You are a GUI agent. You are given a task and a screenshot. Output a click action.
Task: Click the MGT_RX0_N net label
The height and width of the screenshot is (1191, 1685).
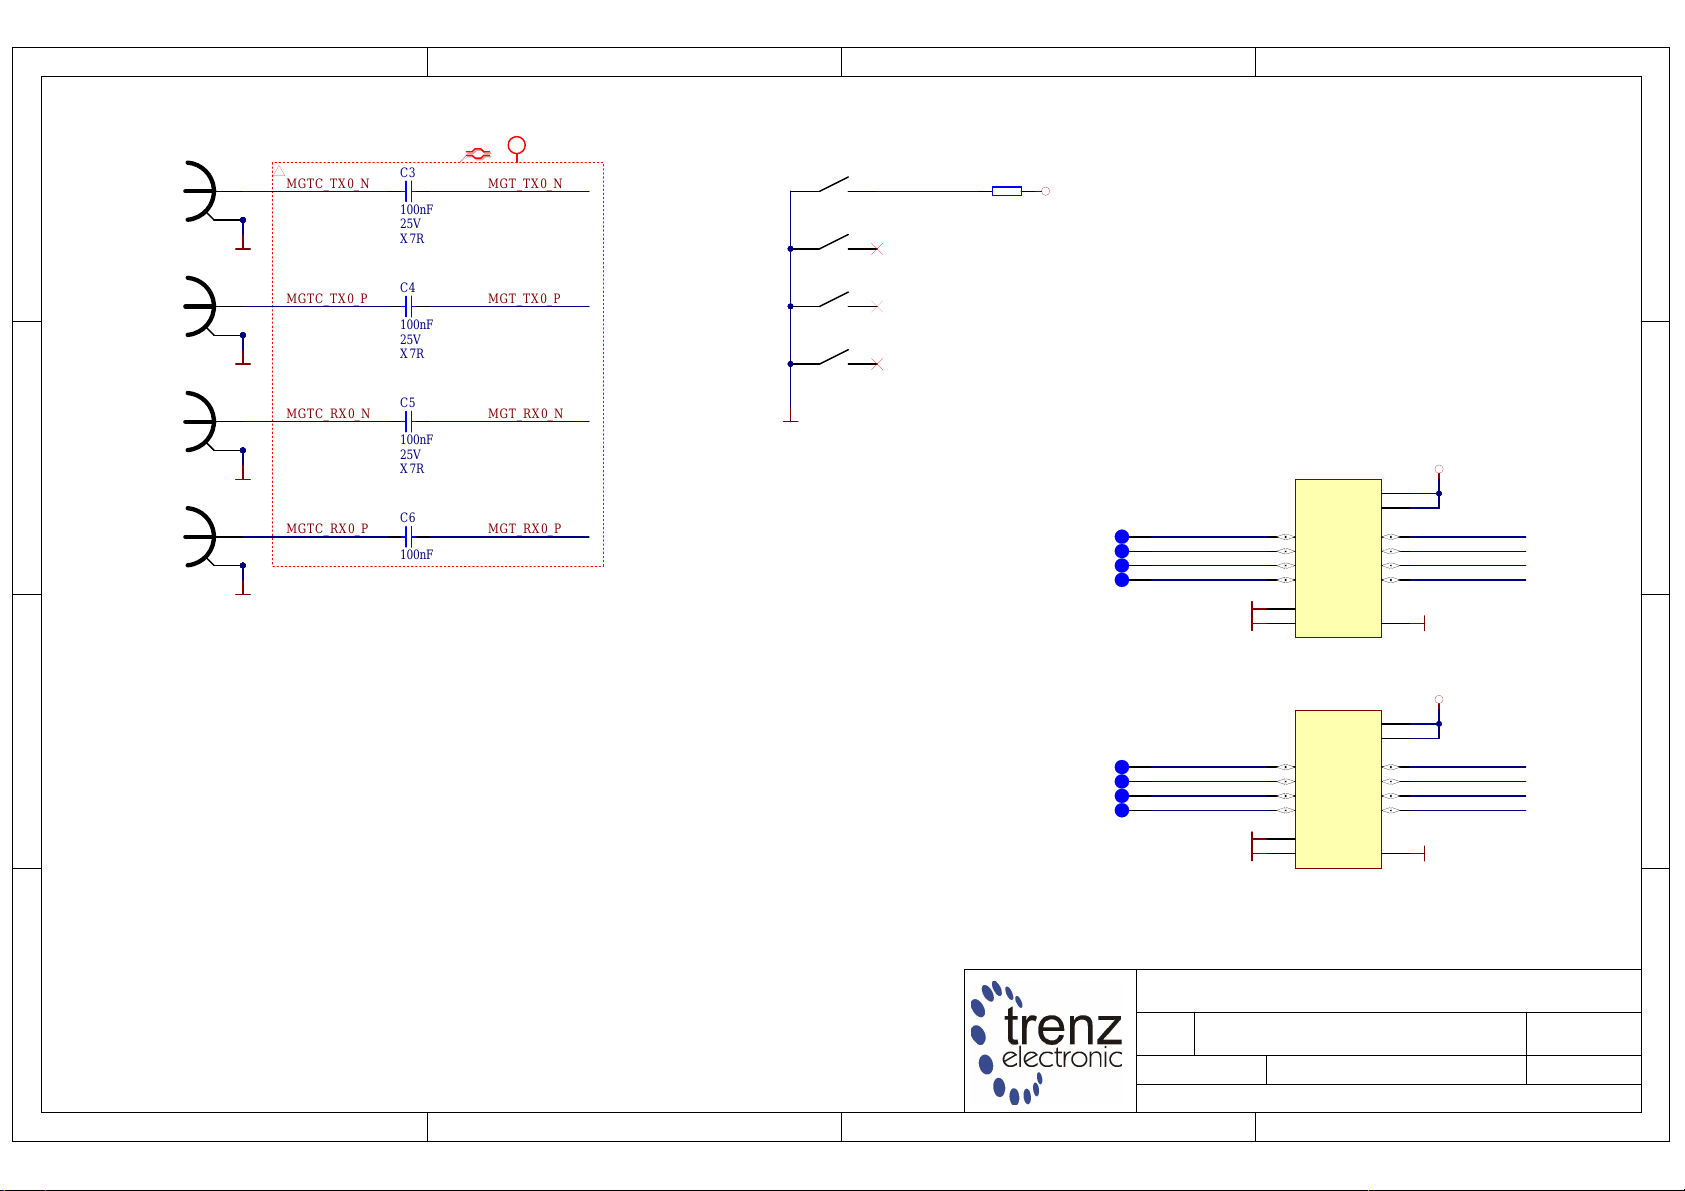coord(524,414)
